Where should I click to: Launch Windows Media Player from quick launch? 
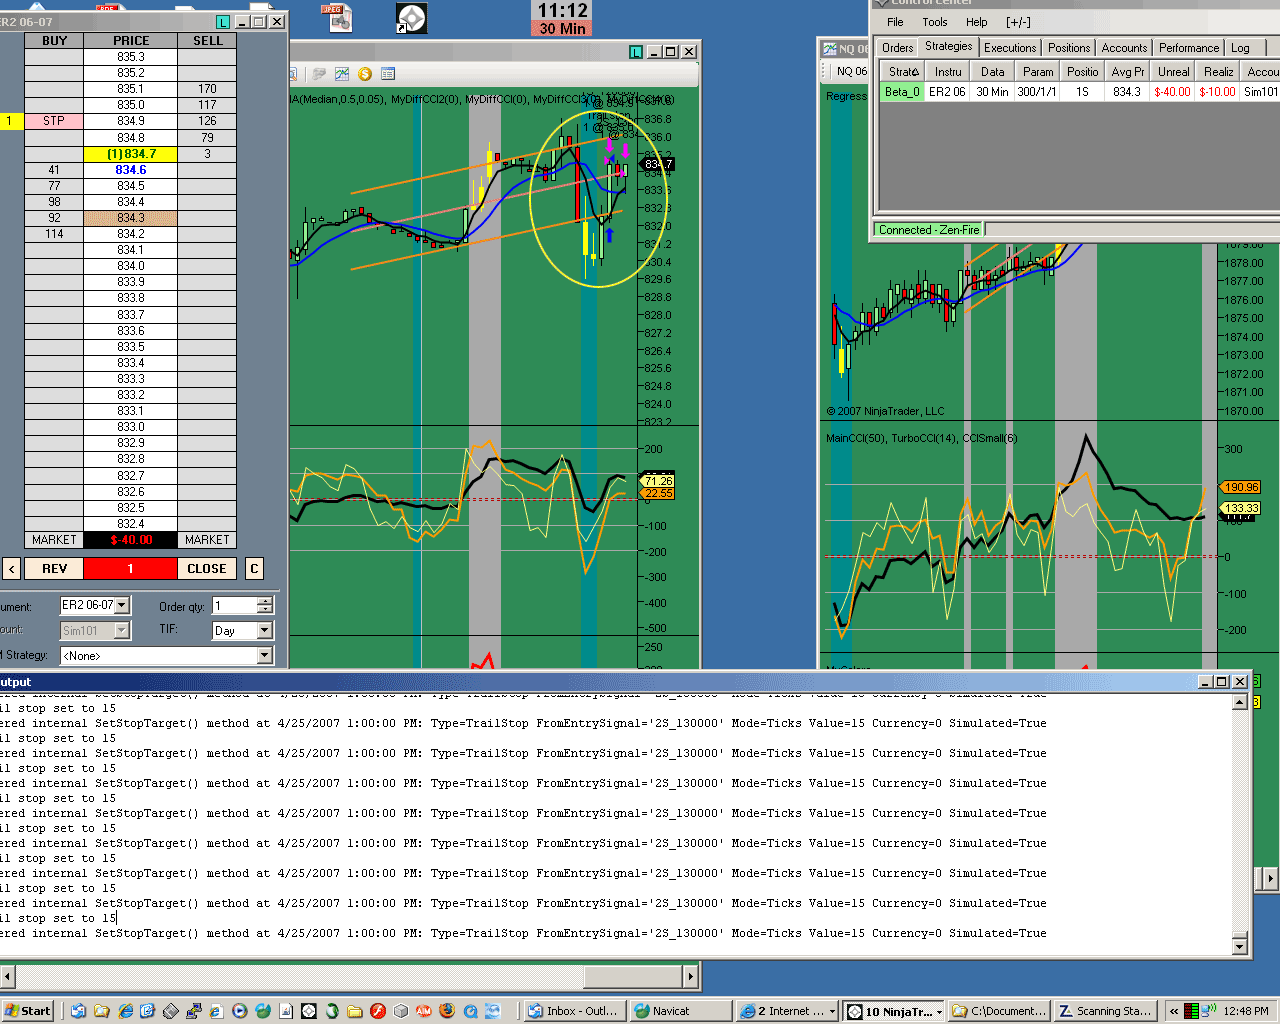[240, 1011]
